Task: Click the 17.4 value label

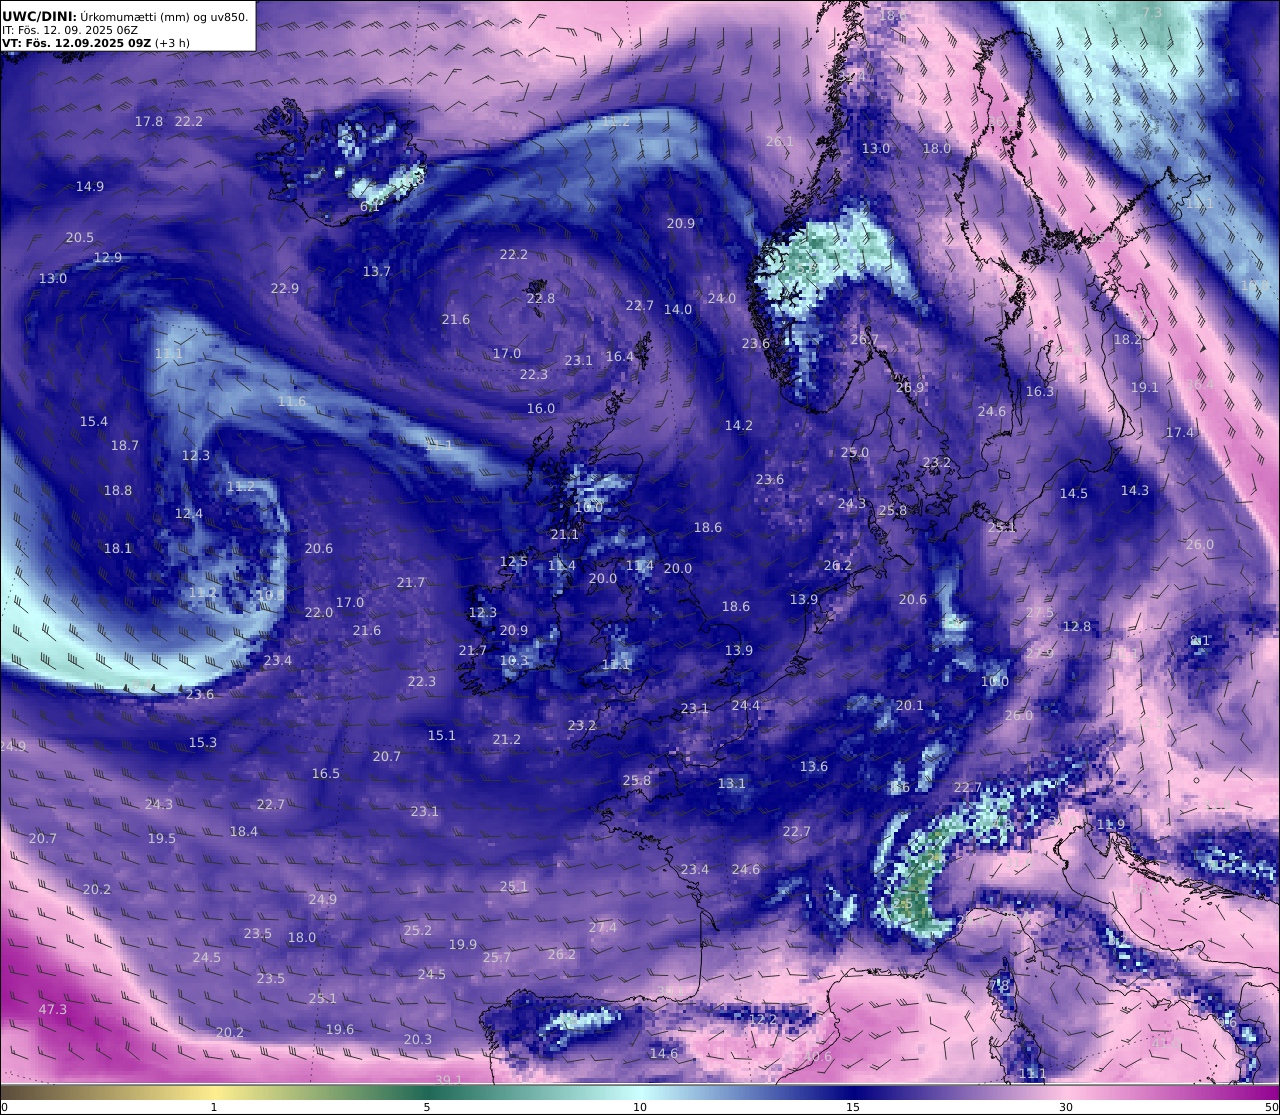Action: (1180, 433)
